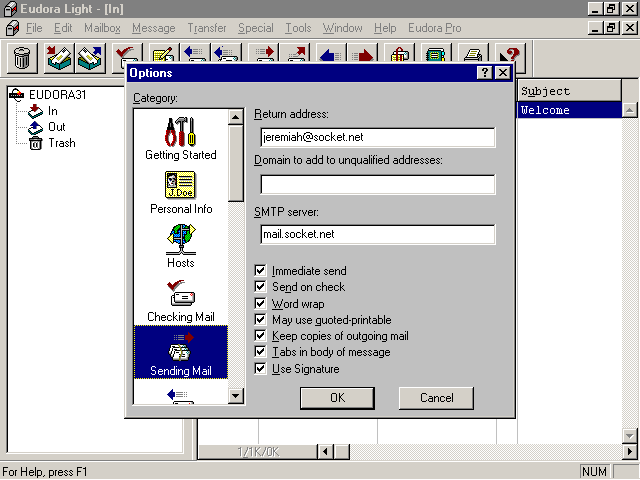The width and height of the screenshot is (640, 480).
Task: Open the File menu
Action: click(34, 28)
